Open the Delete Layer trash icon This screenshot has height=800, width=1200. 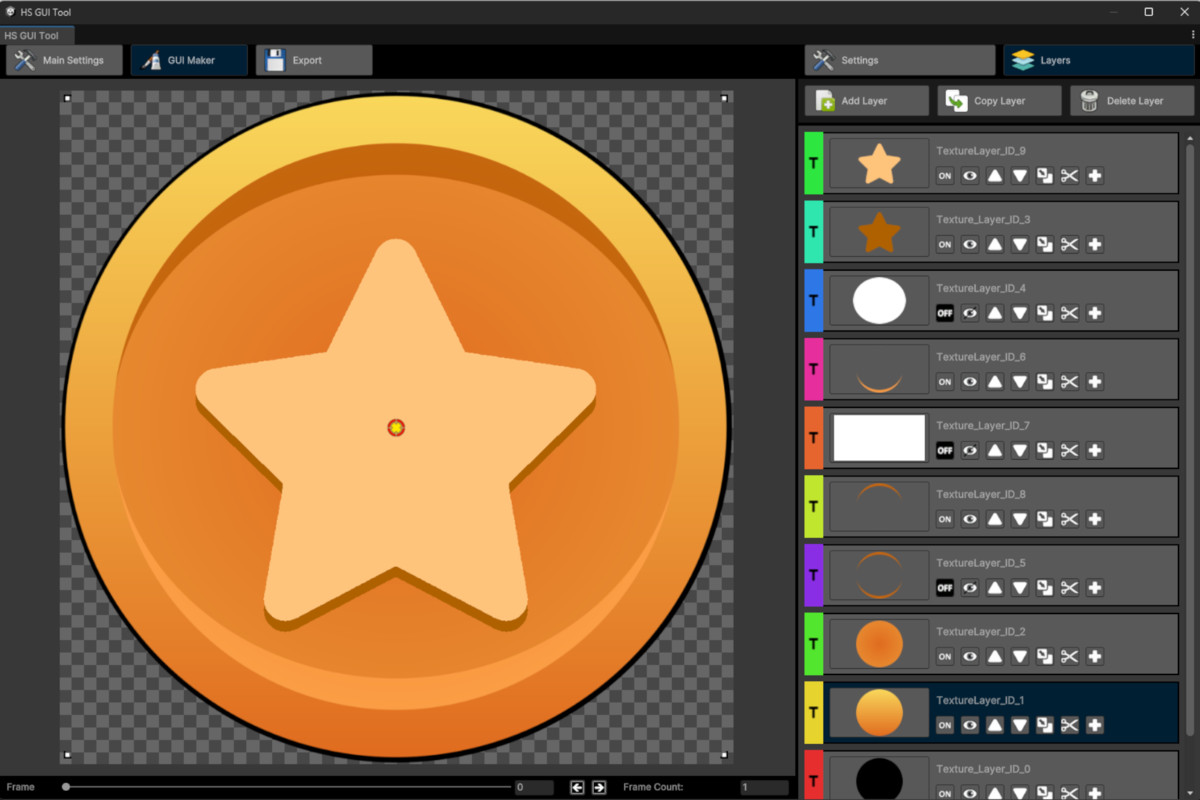1089,100
